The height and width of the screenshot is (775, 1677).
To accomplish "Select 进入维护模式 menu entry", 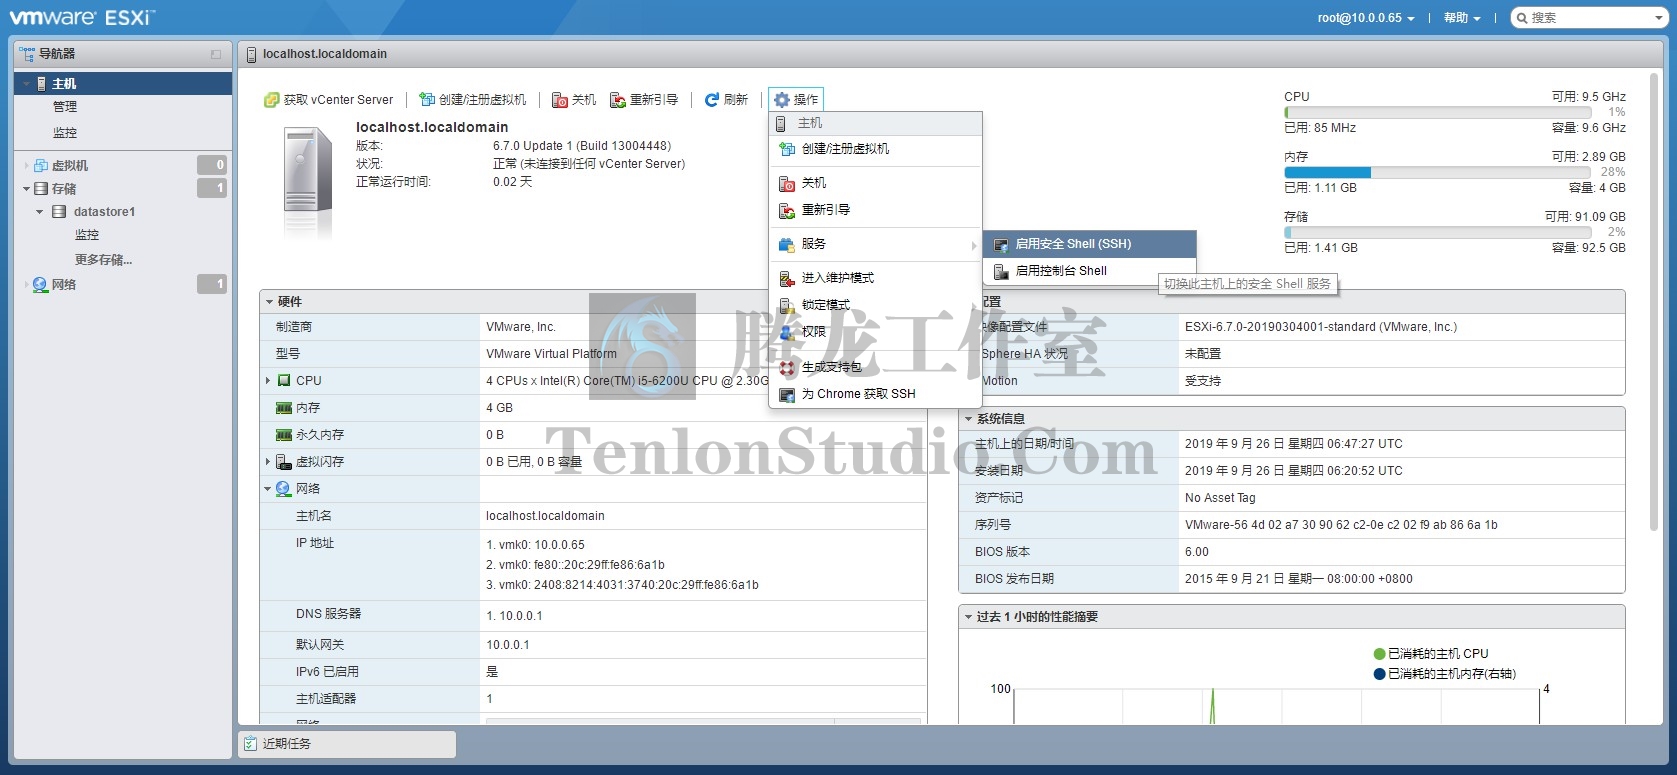I will click(875, 278).
